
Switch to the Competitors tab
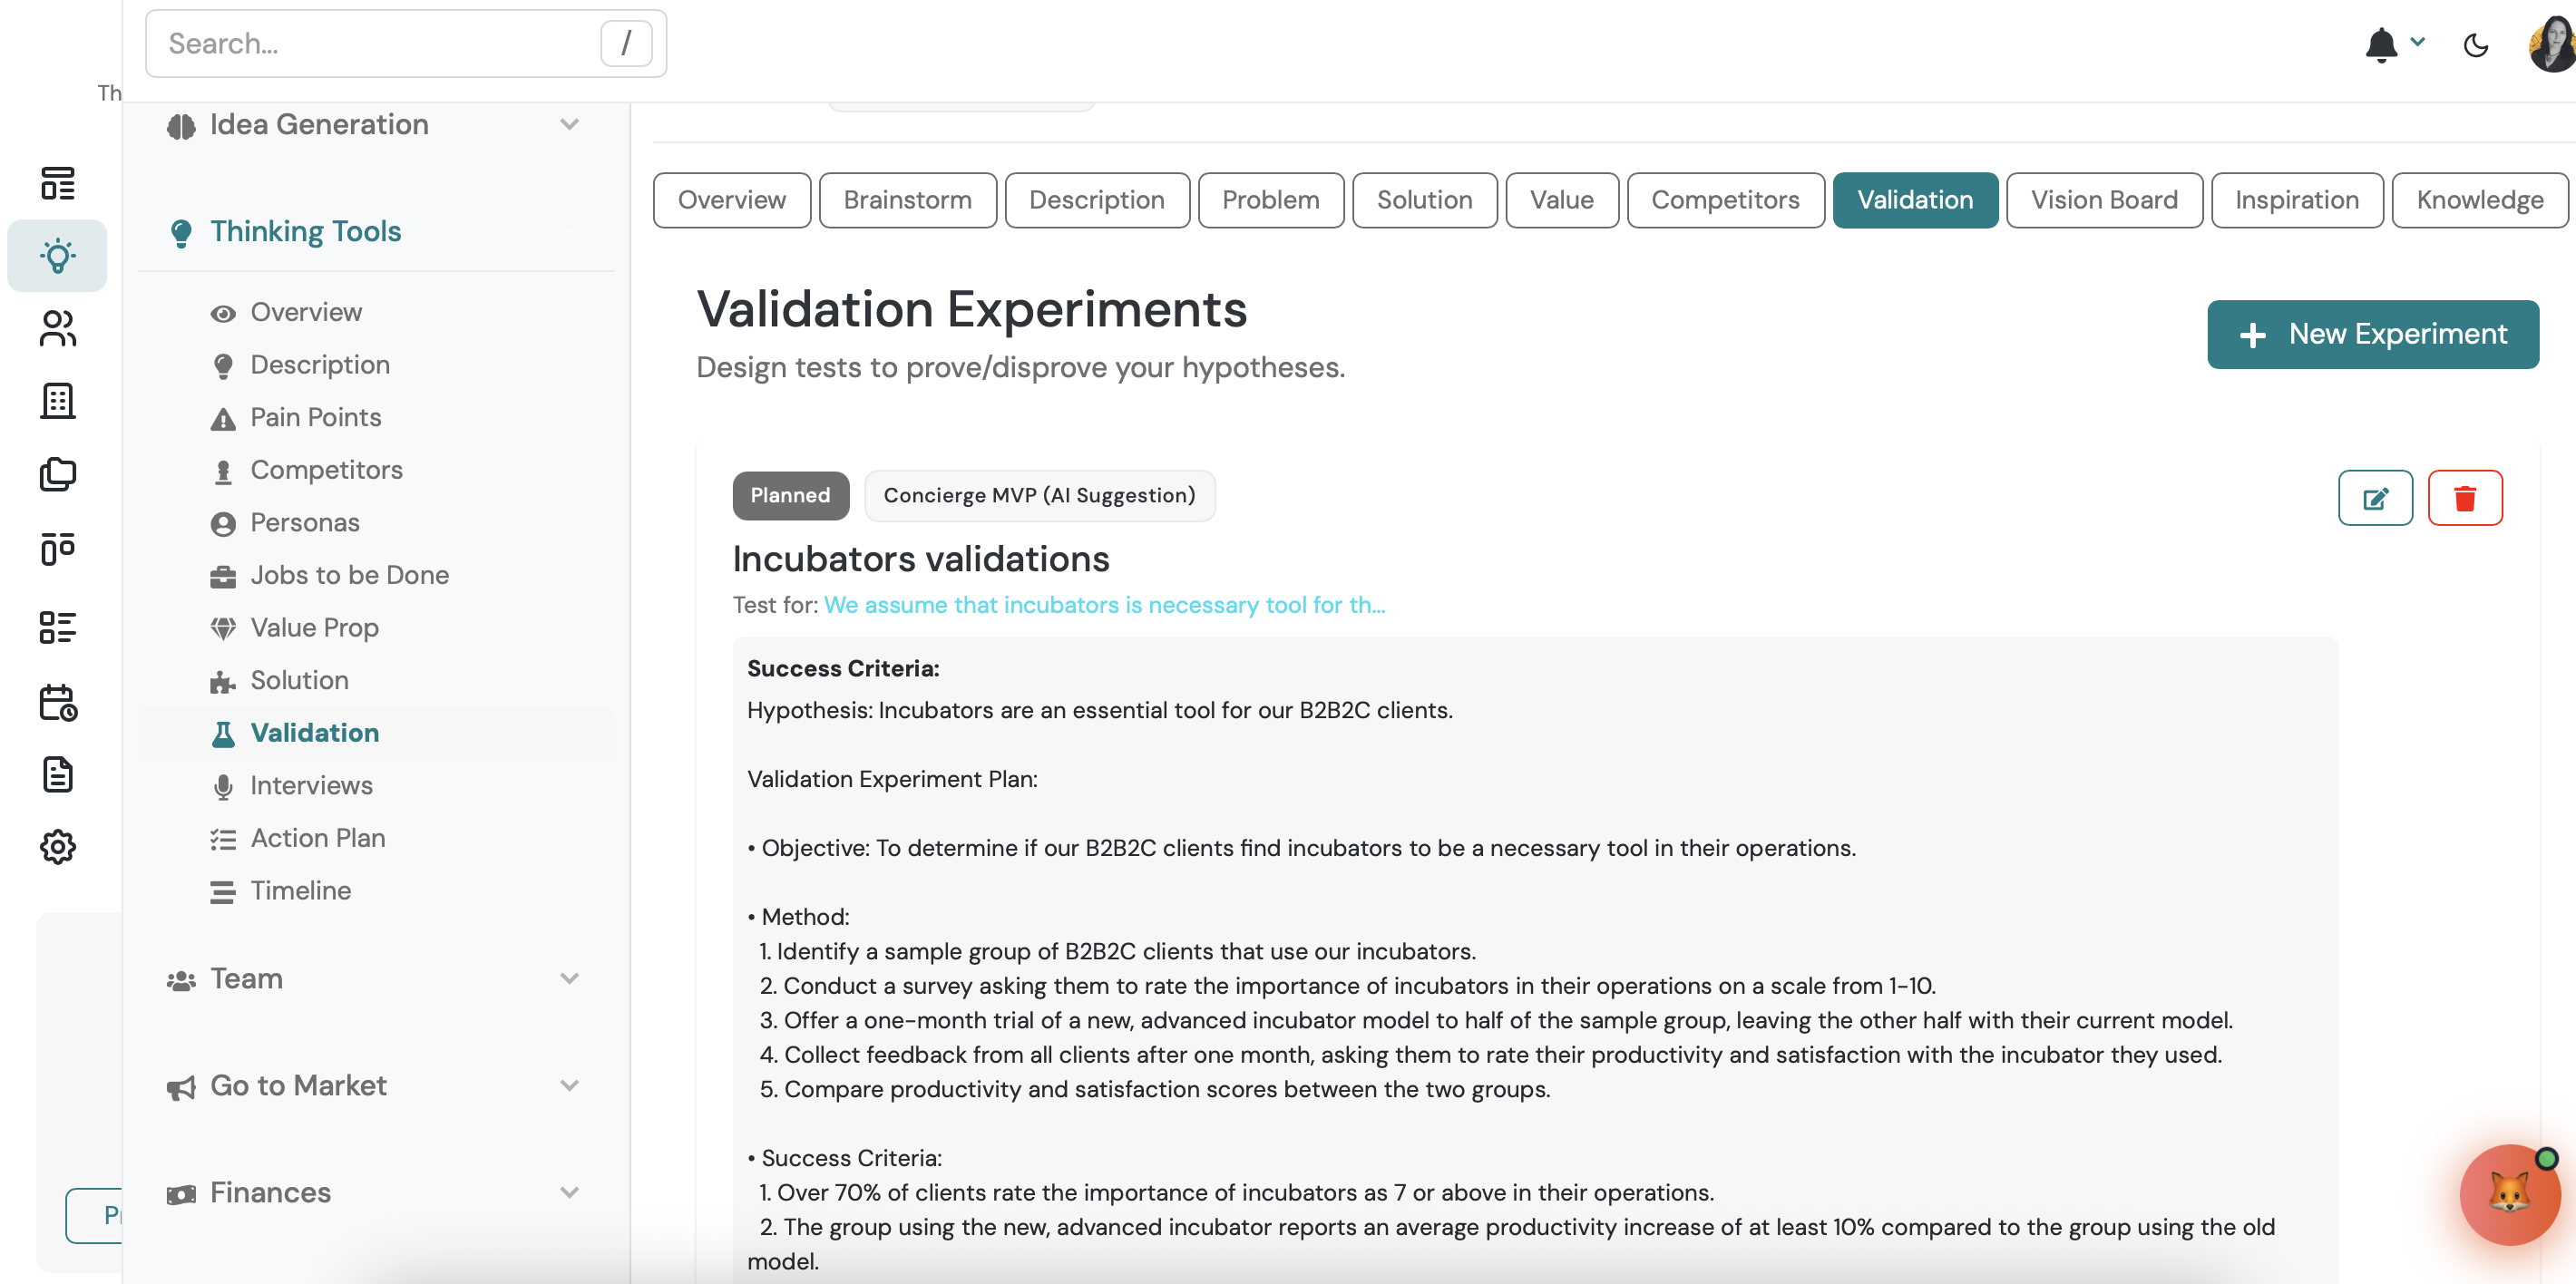[x=1724, y=200]
